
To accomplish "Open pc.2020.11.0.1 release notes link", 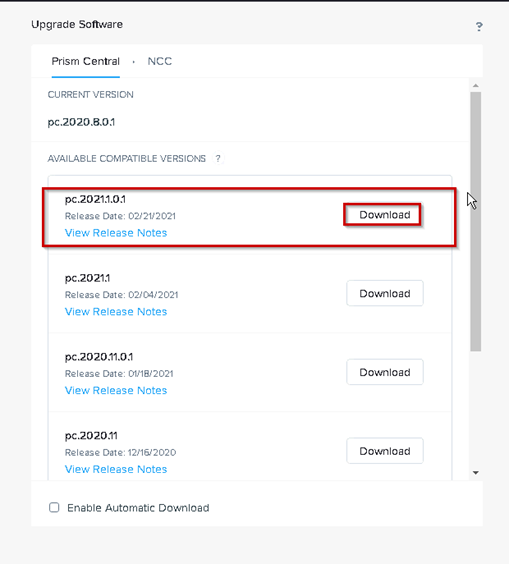I will (116, 390).
